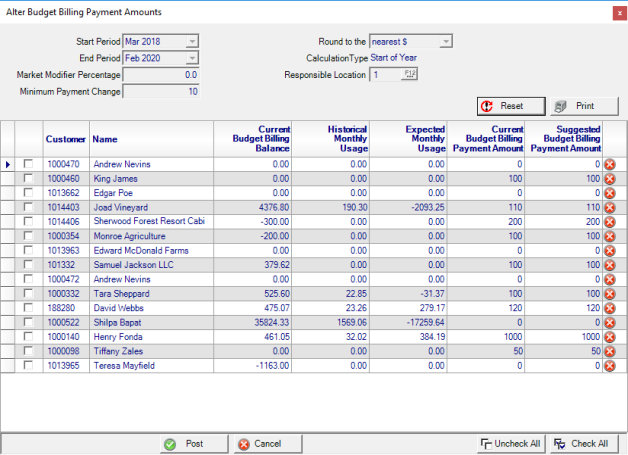The height and width of the screenshot is (455, 628).
Task: Click red X icon for Monroe Agriculture
Action: 609,236
